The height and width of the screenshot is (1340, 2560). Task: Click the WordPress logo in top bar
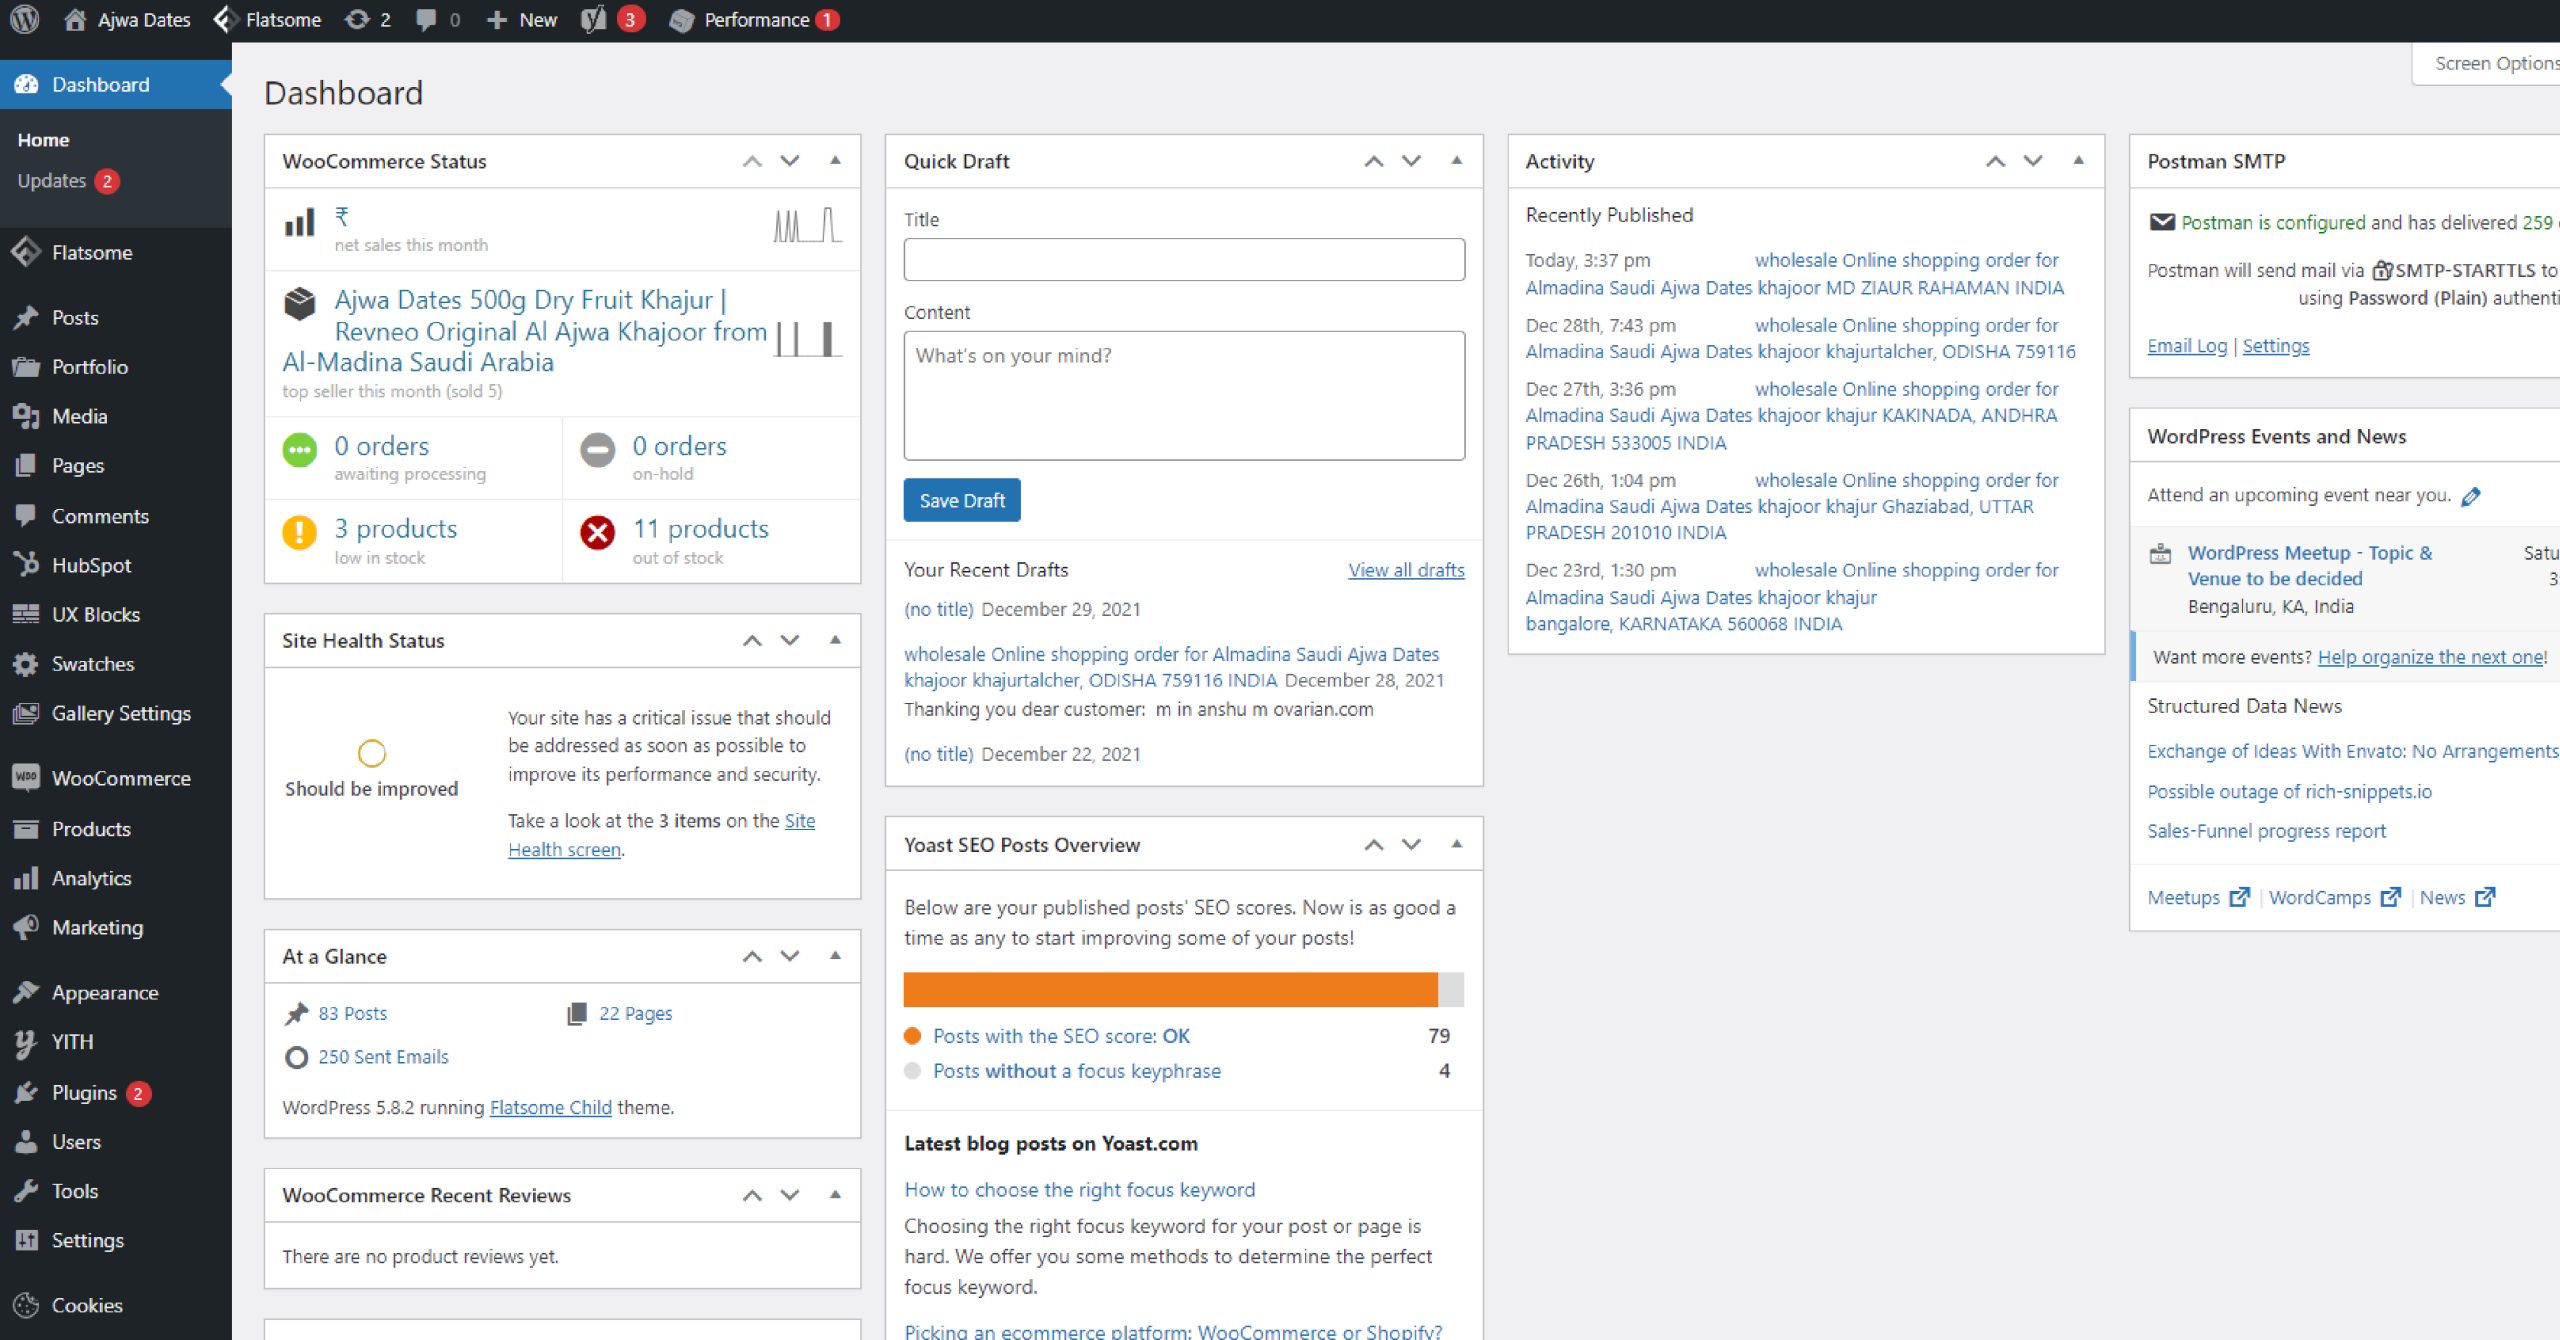tap(25, 20)
